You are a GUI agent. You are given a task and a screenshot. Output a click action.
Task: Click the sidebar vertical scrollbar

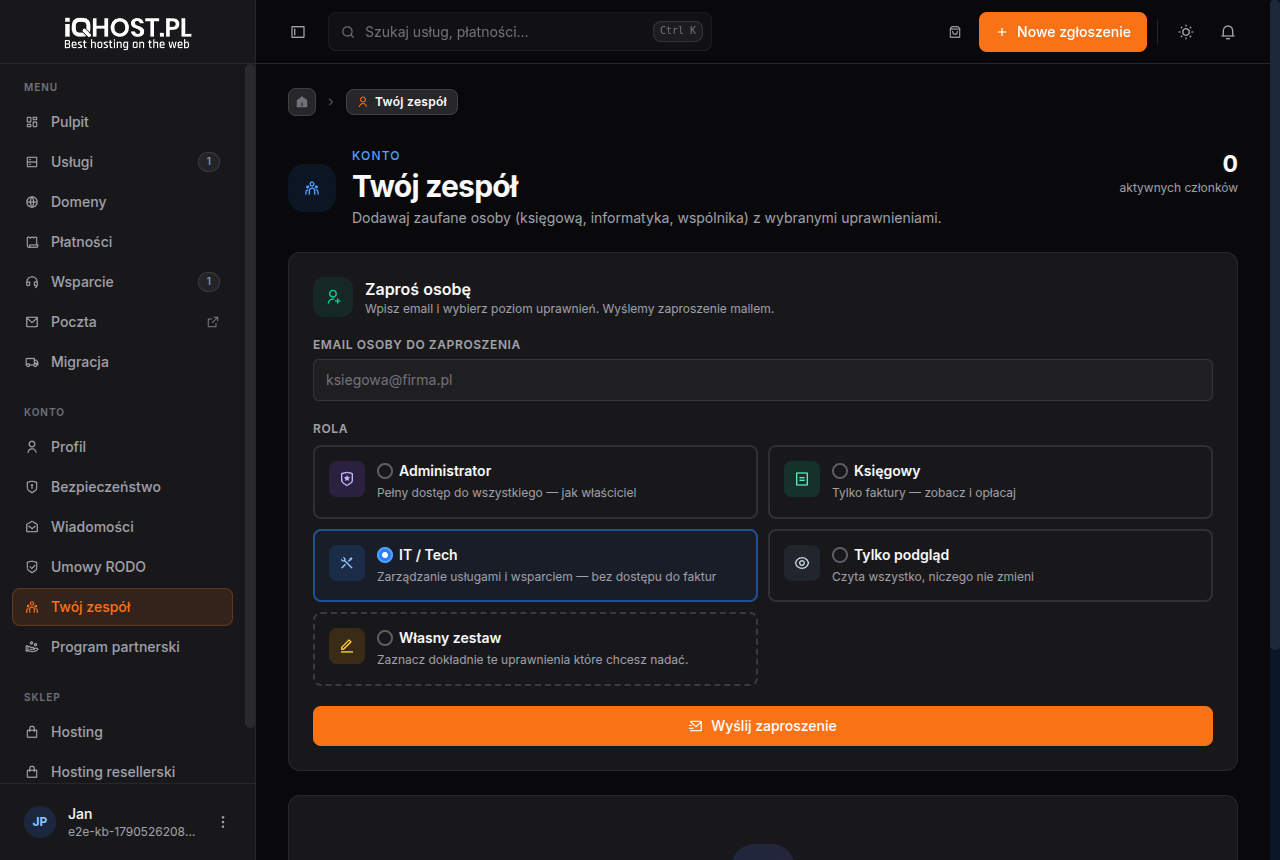point(250,395)
